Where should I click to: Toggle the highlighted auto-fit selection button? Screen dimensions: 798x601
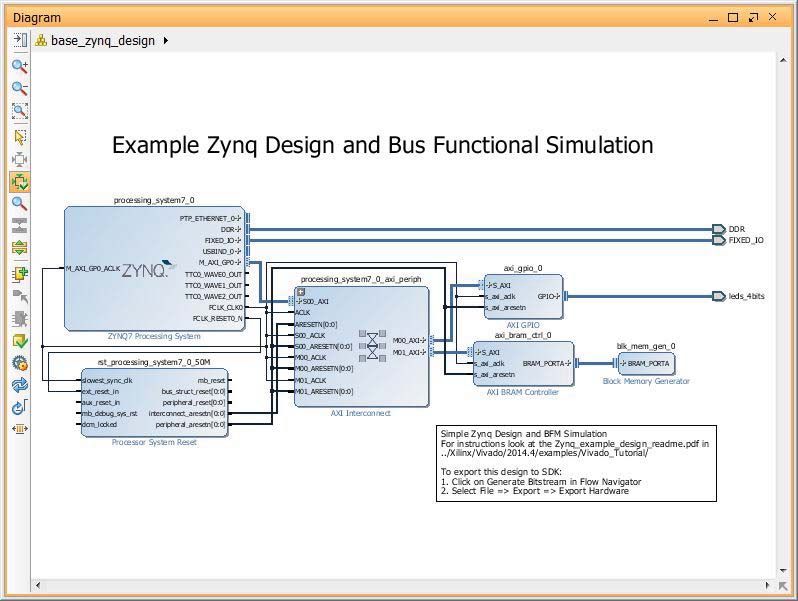coord(19,182)
